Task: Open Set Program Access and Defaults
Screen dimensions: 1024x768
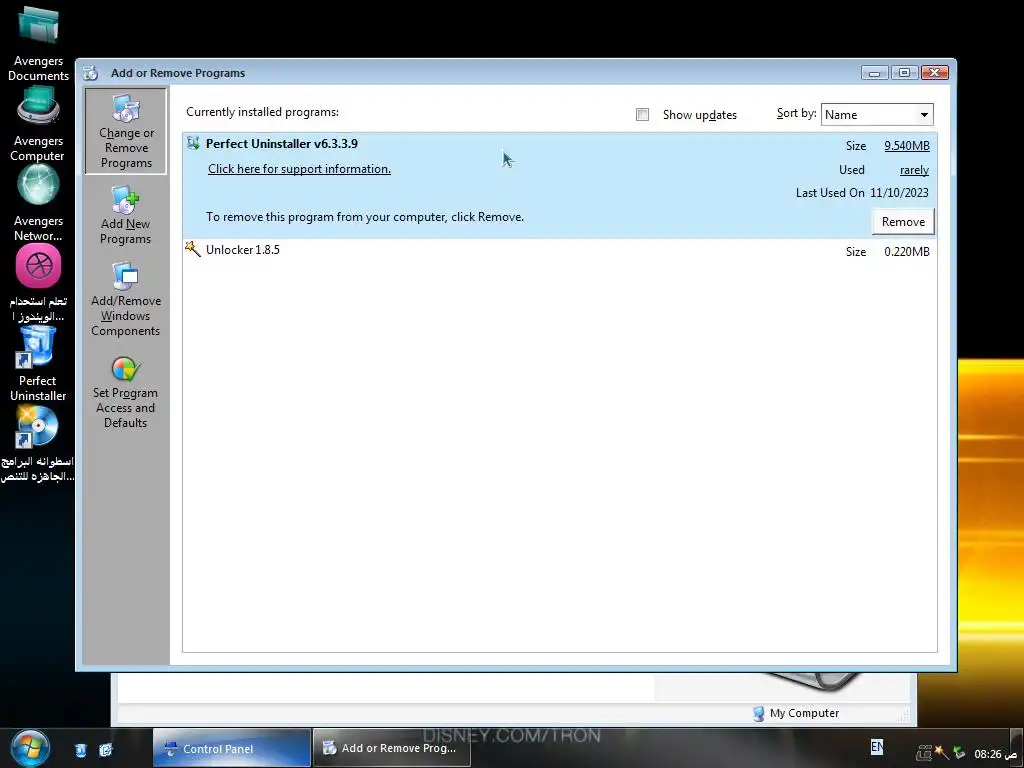Action: [125, 392]
